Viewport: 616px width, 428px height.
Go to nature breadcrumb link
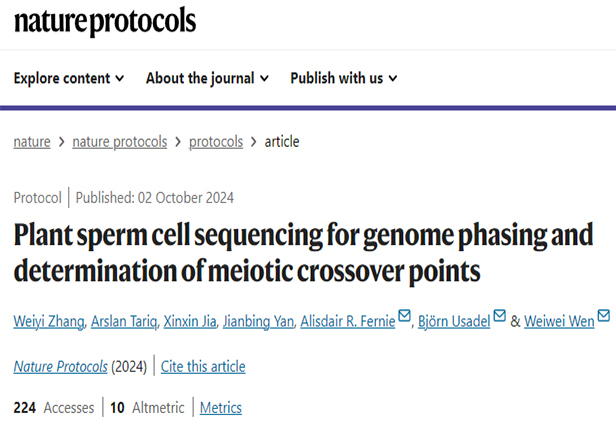tap(32, 142)
